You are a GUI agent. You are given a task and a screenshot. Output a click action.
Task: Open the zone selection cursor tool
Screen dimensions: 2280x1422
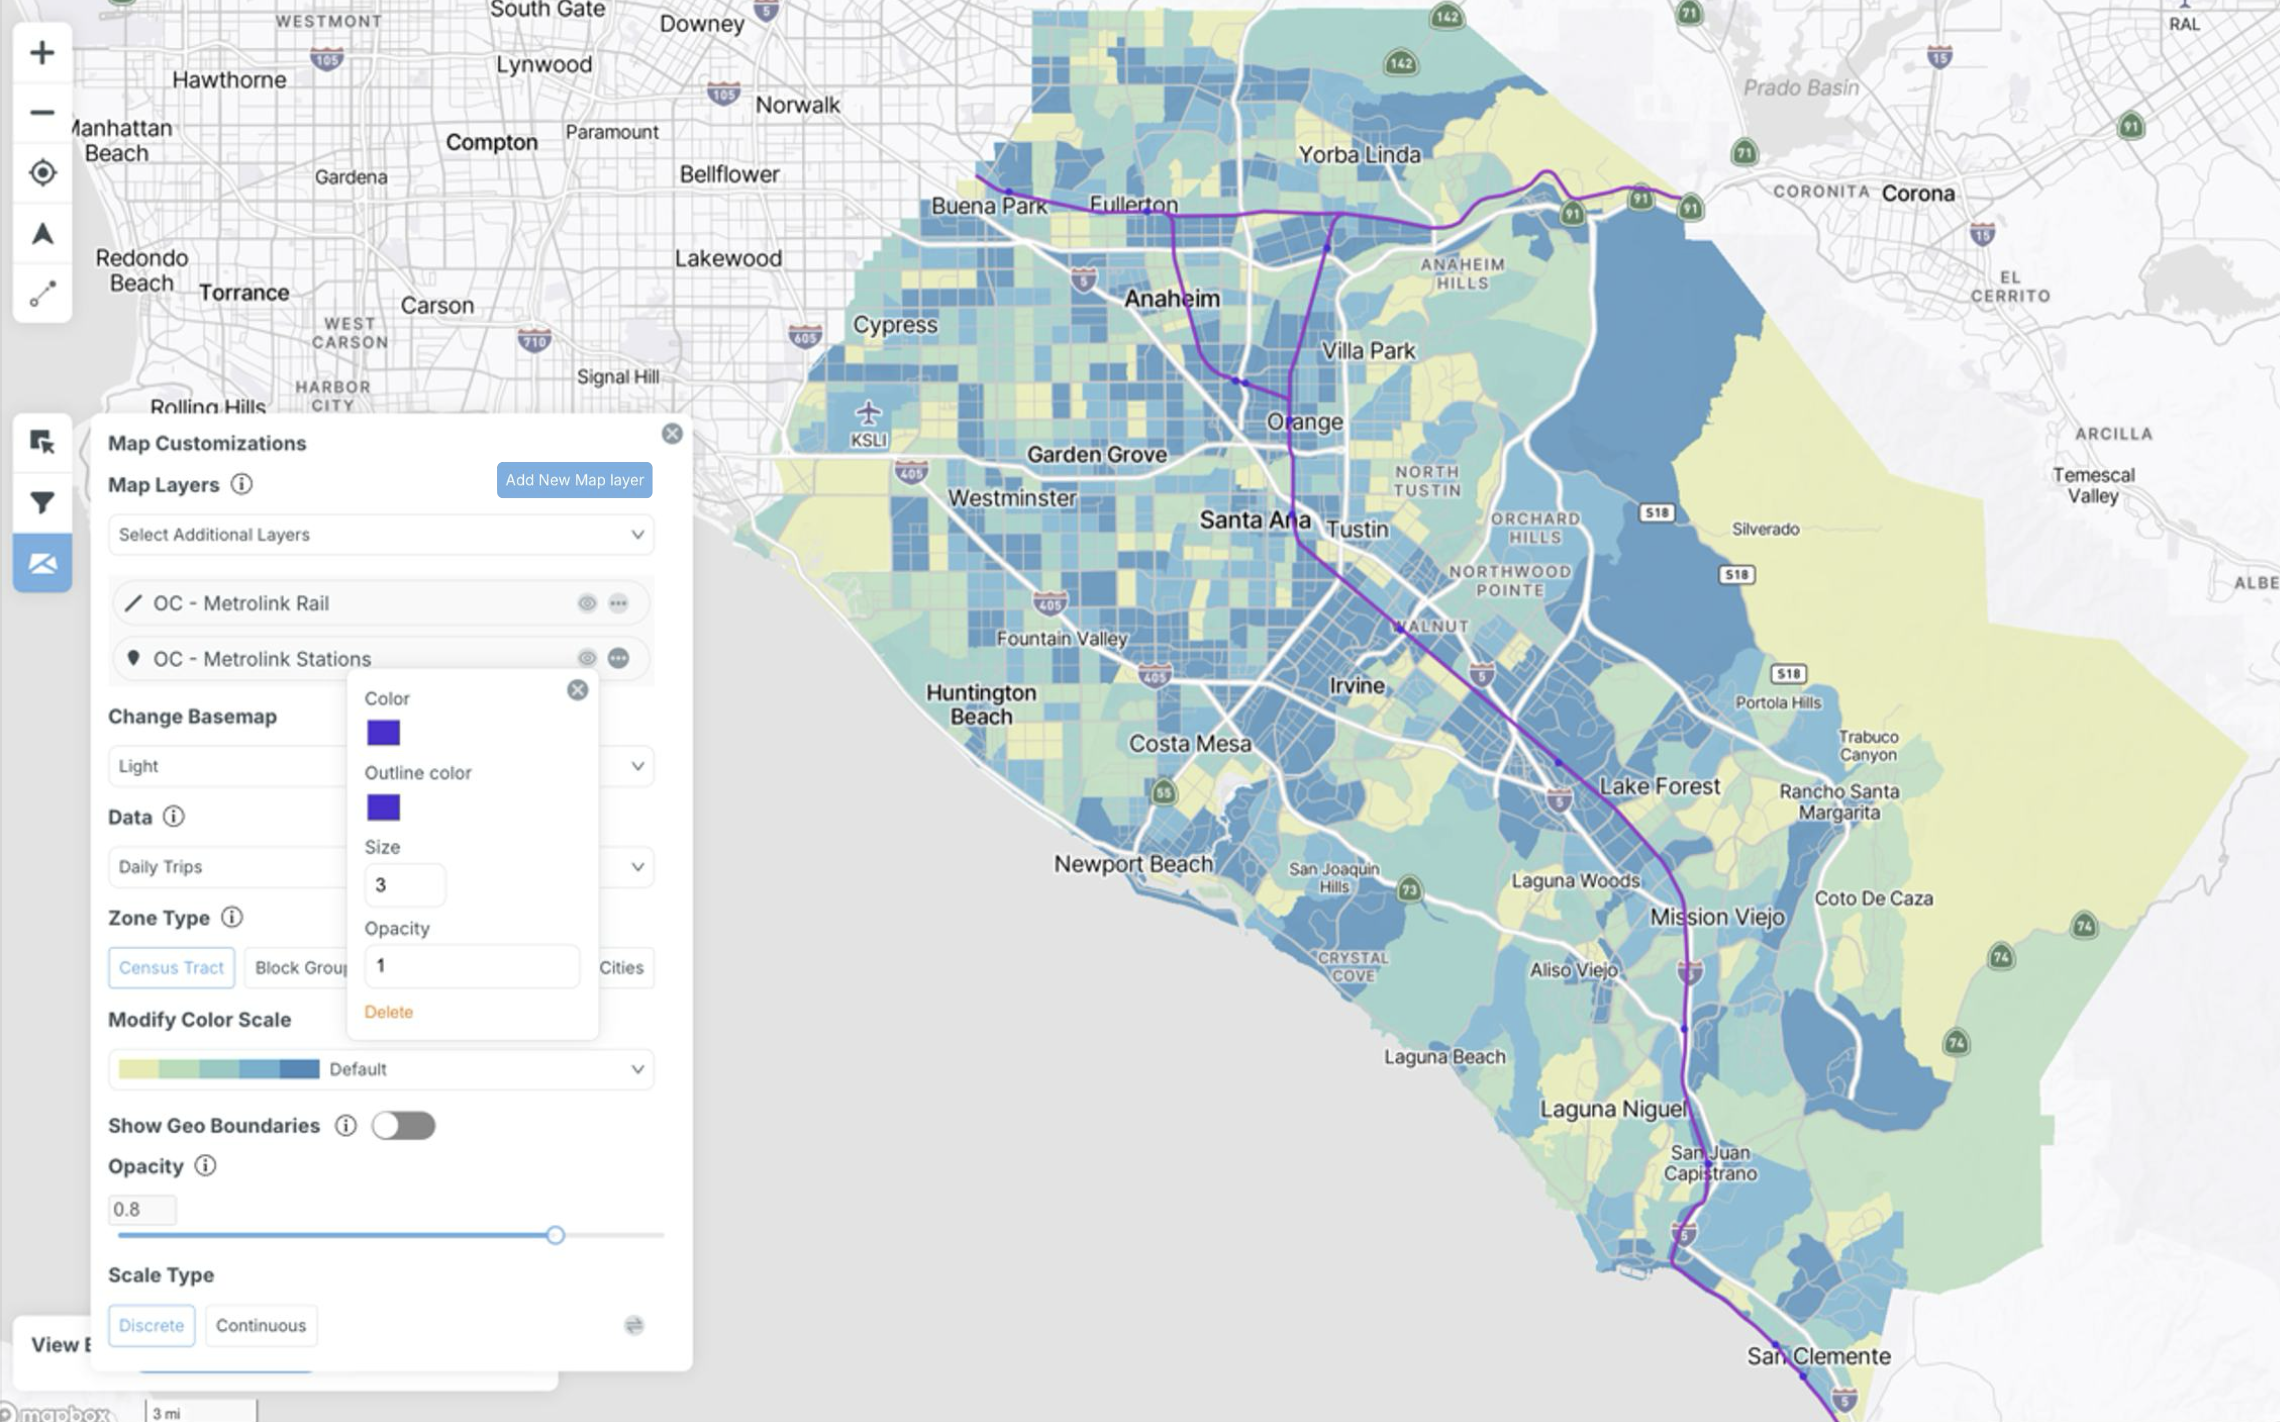click(x=42, y=442)
